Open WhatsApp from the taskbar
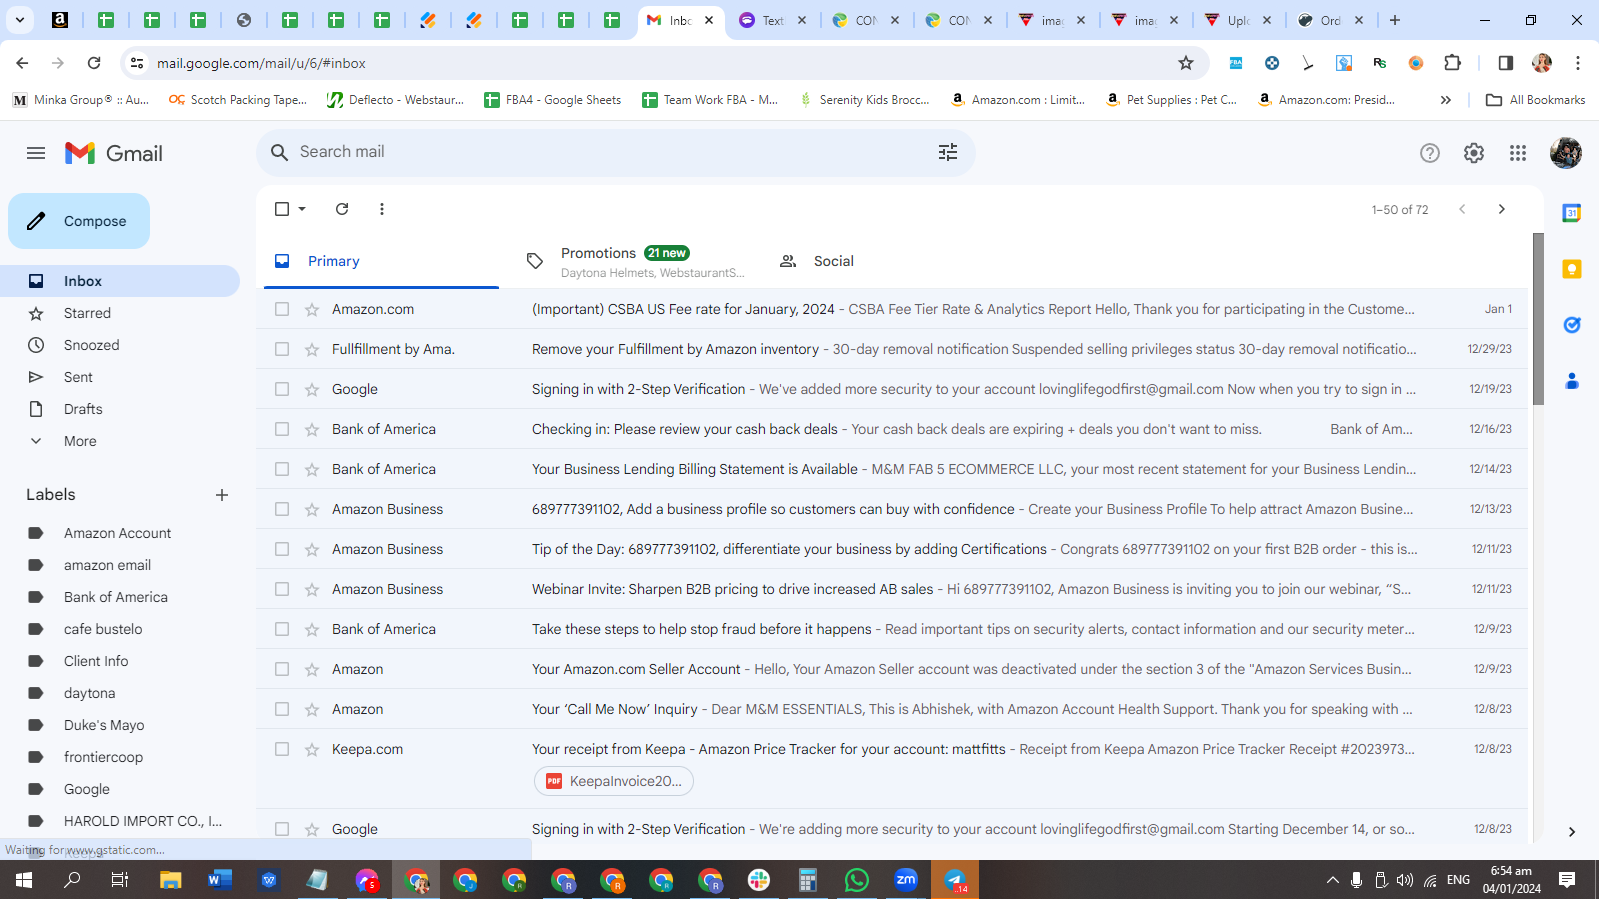1599x899 pixels. [857, 880]
